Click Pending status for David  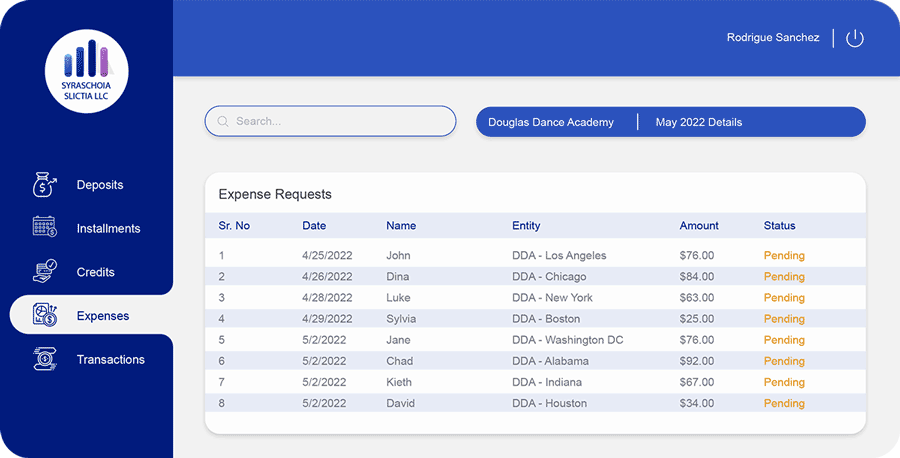pyautogui.click(x=784, y=403)
